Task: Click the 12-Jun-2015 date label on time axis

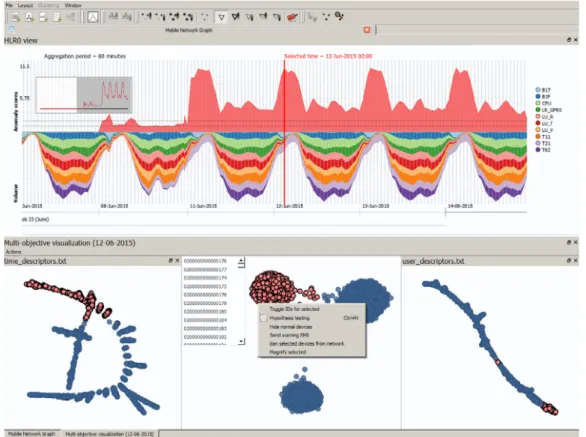Action: pyautogui.click(x=289, y=206)
